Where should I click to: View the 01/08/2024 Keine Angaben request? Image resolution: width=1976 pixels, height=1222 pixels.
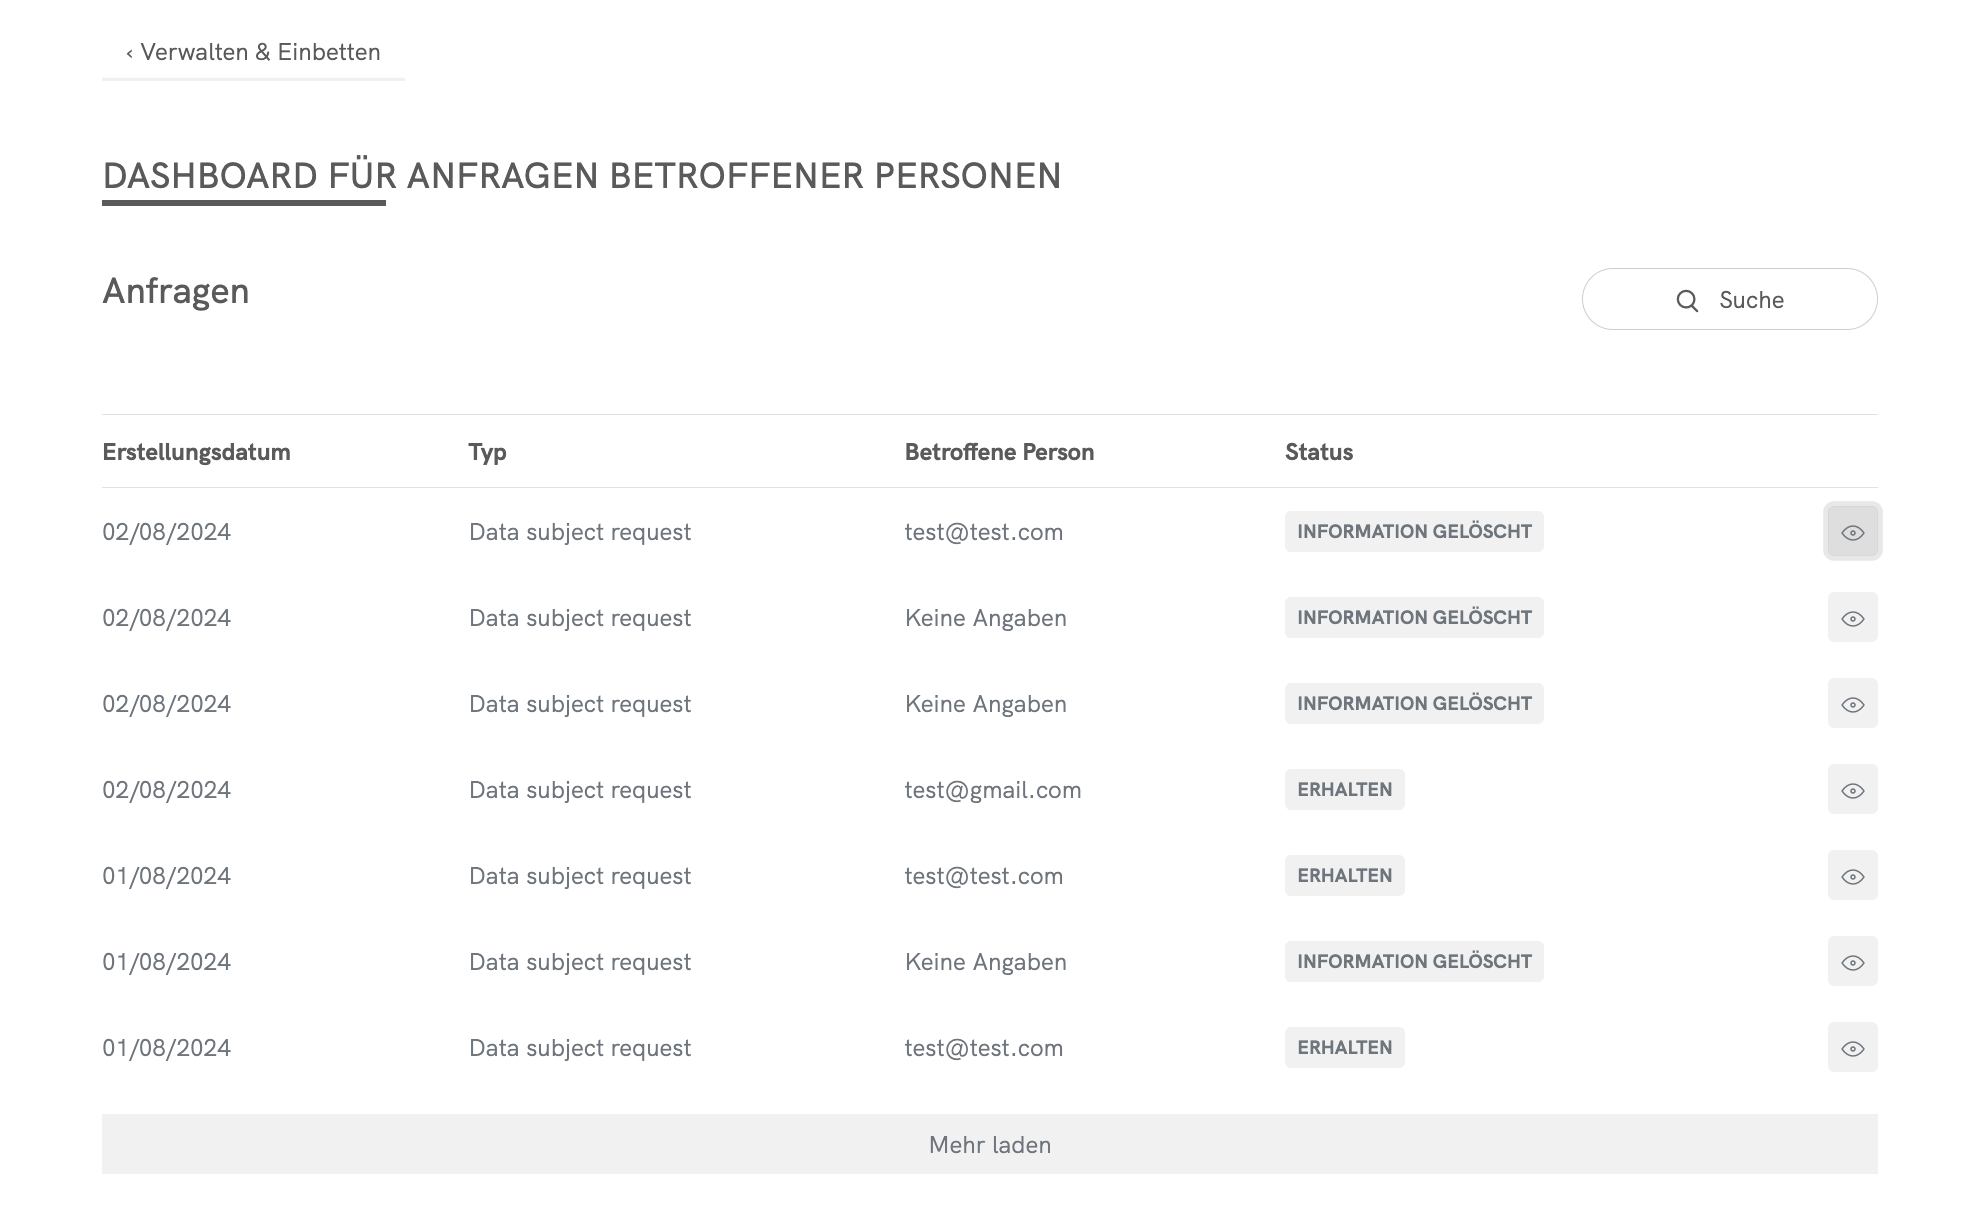[x=1852, y=962]
